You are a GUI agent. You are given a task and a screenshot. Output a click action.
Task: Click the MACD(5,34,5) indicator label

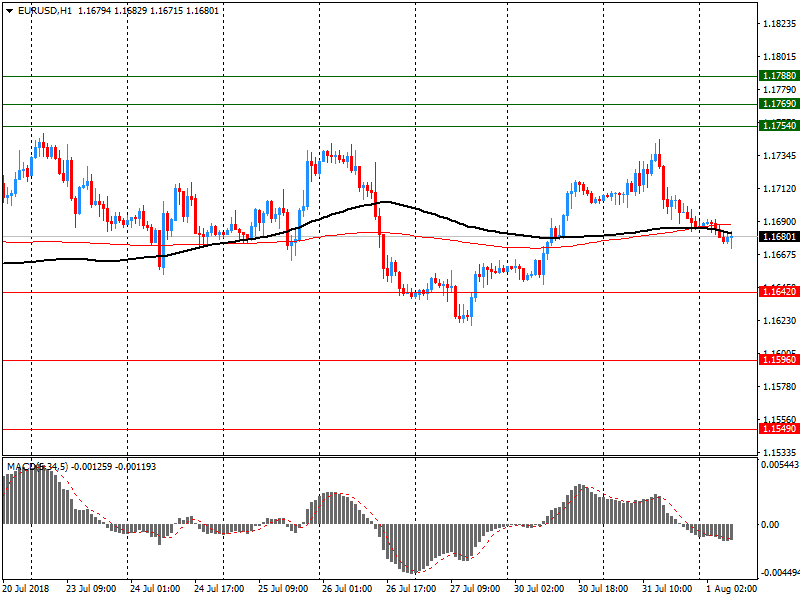coord(38,467)
